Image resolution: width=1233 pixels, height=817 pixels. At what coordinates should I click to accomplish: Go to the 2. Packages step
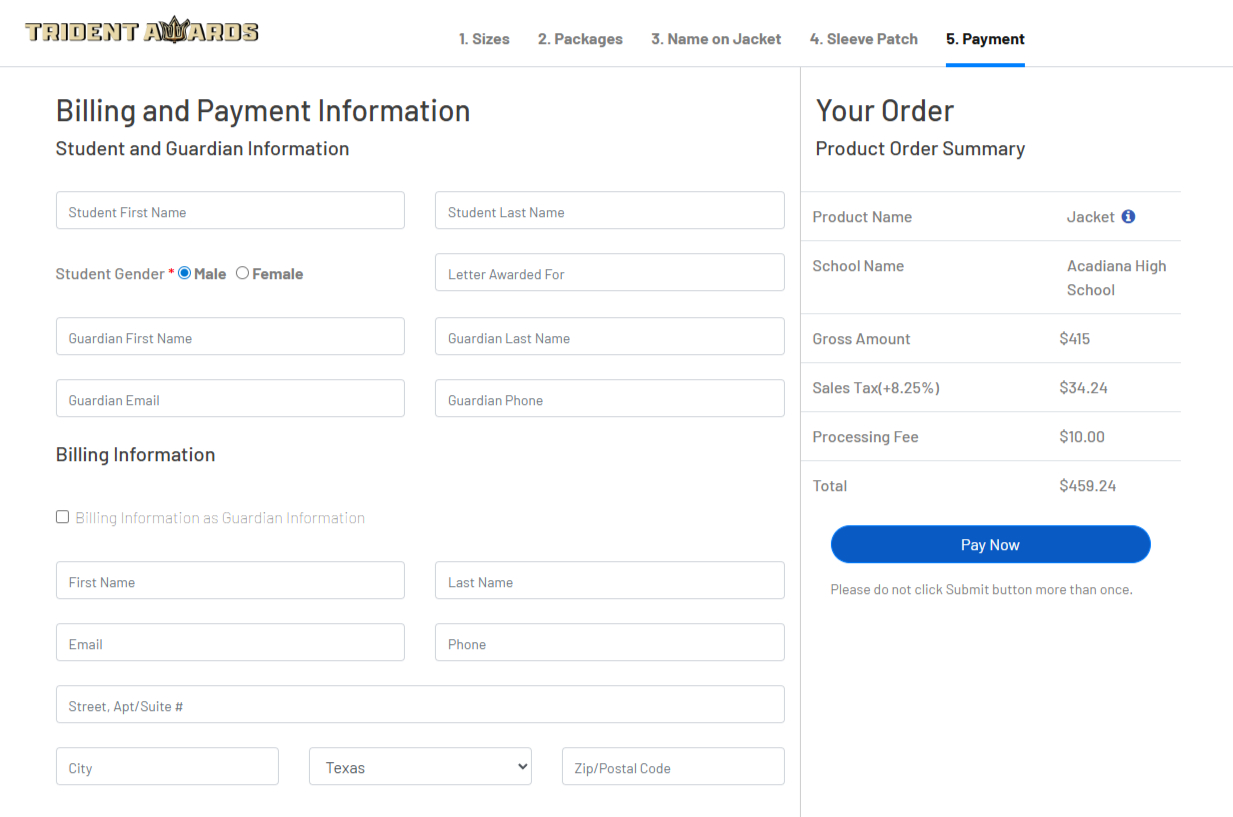coord(580,39)
